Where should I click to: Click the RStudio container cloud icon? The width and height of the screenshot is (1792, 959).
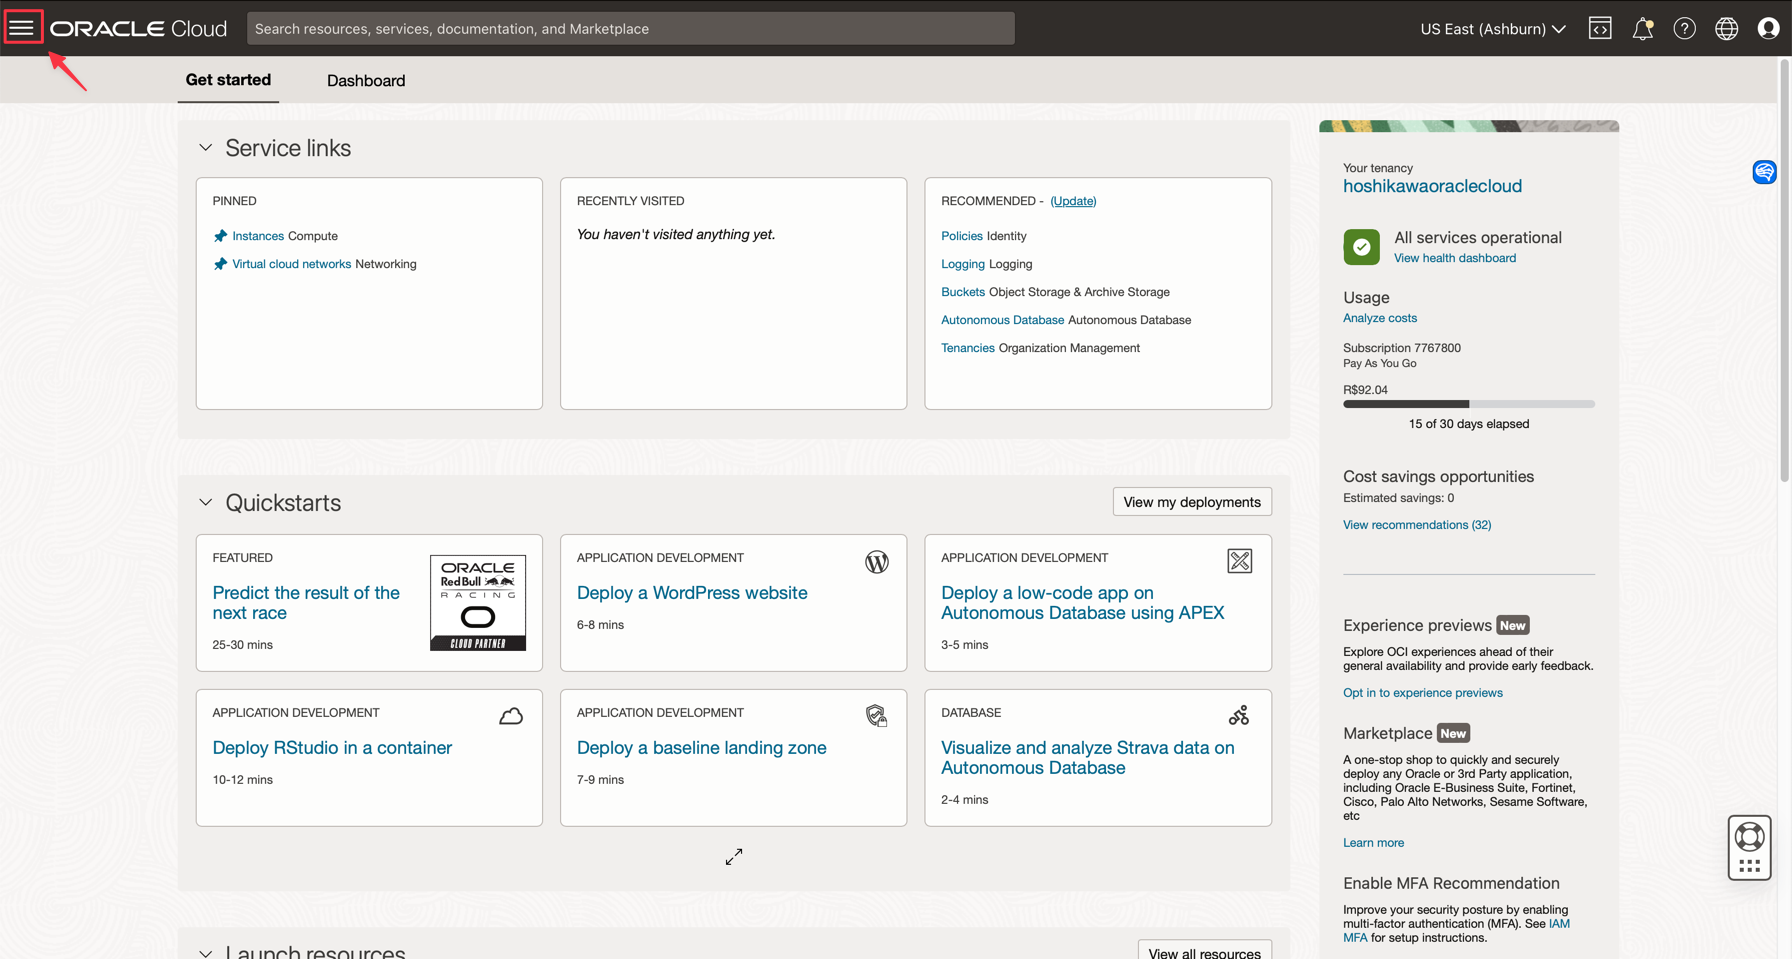511,716
